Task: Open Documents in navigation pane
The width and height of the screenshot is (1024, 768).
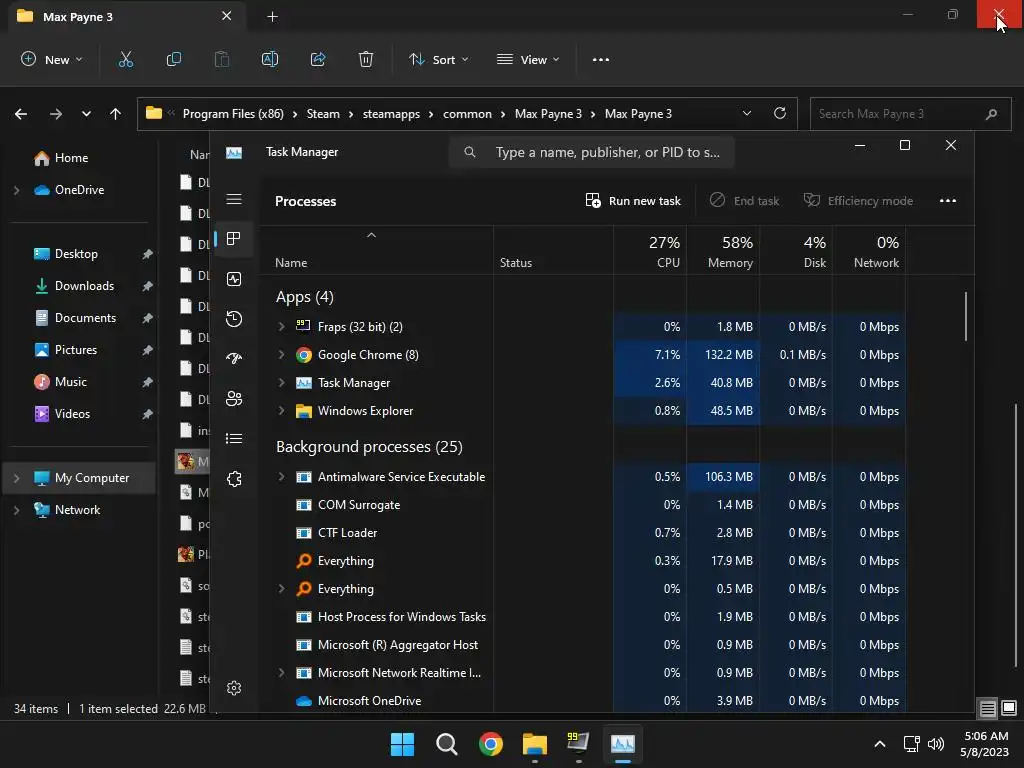Action: pyautogui.click(x=84, y=317)
